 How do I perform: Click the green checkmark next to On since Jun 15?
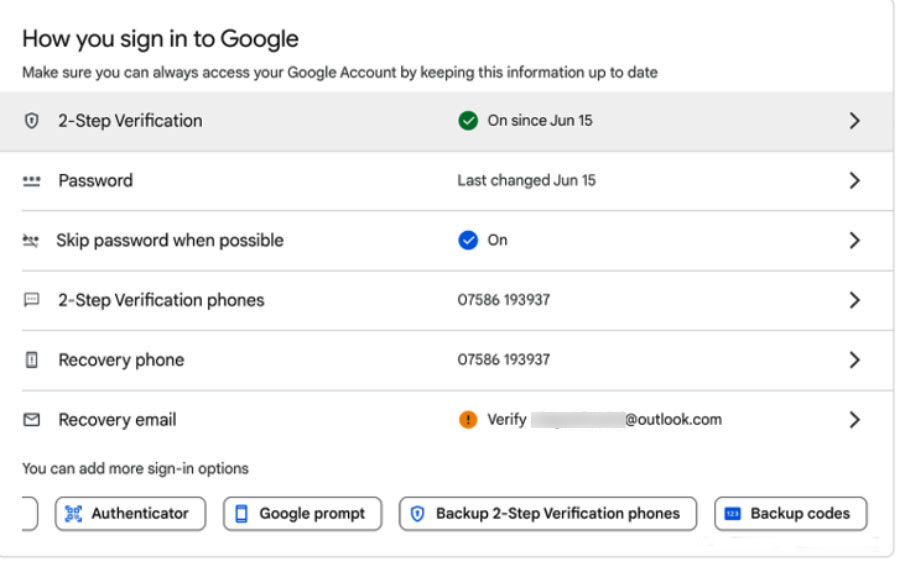point(468,121)
